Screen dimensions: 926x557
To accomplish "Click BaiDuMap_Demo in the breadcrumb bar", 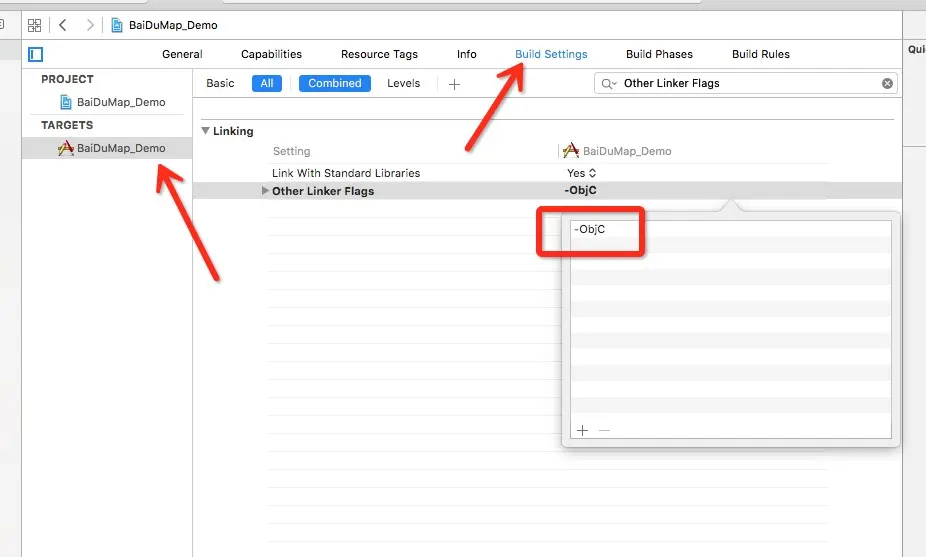I will coord(173,25).
